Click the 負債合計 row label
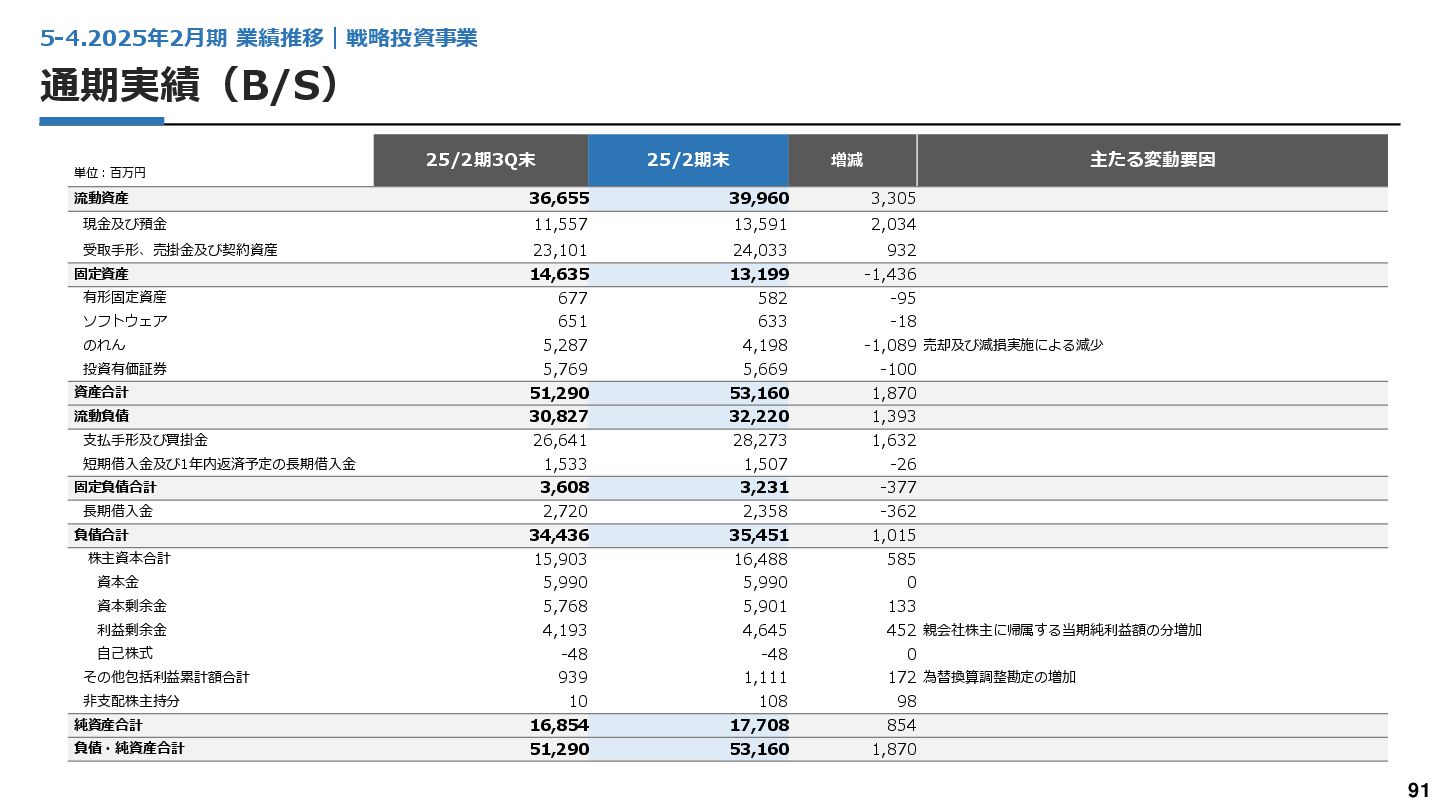Image resolution: width=1440 pixels, height=810 pixels. tap(101, 536)
